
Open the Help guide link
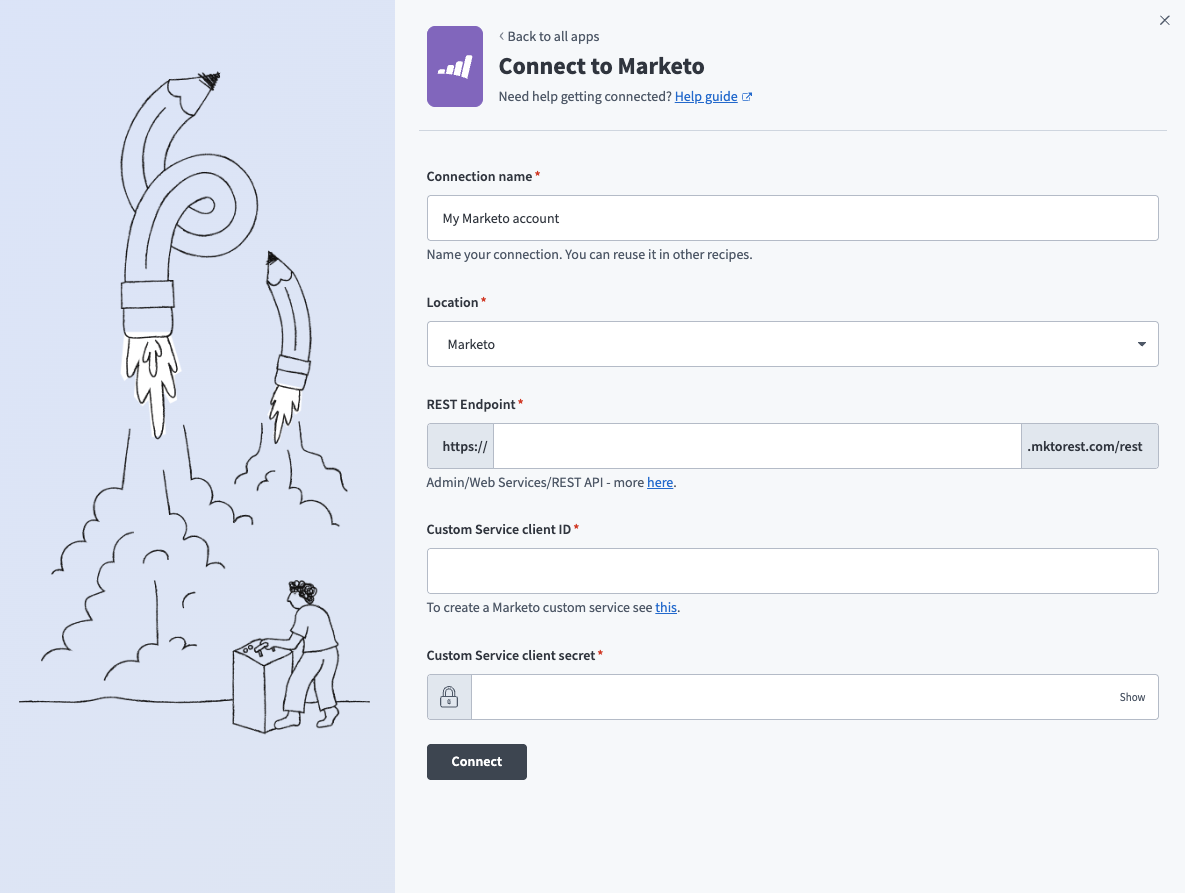tap(705, 97)
